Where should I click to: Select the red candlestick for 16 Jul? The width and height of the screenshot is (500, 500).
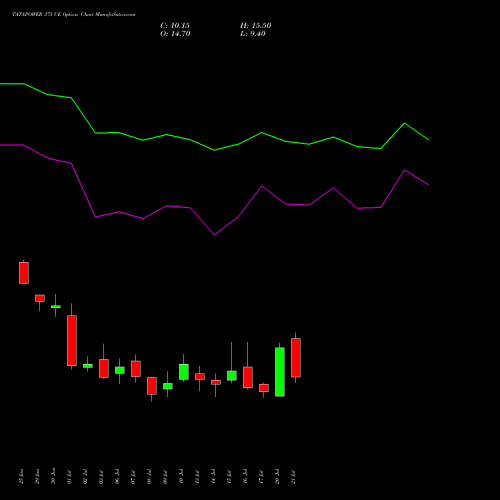(x=248, y=377)
